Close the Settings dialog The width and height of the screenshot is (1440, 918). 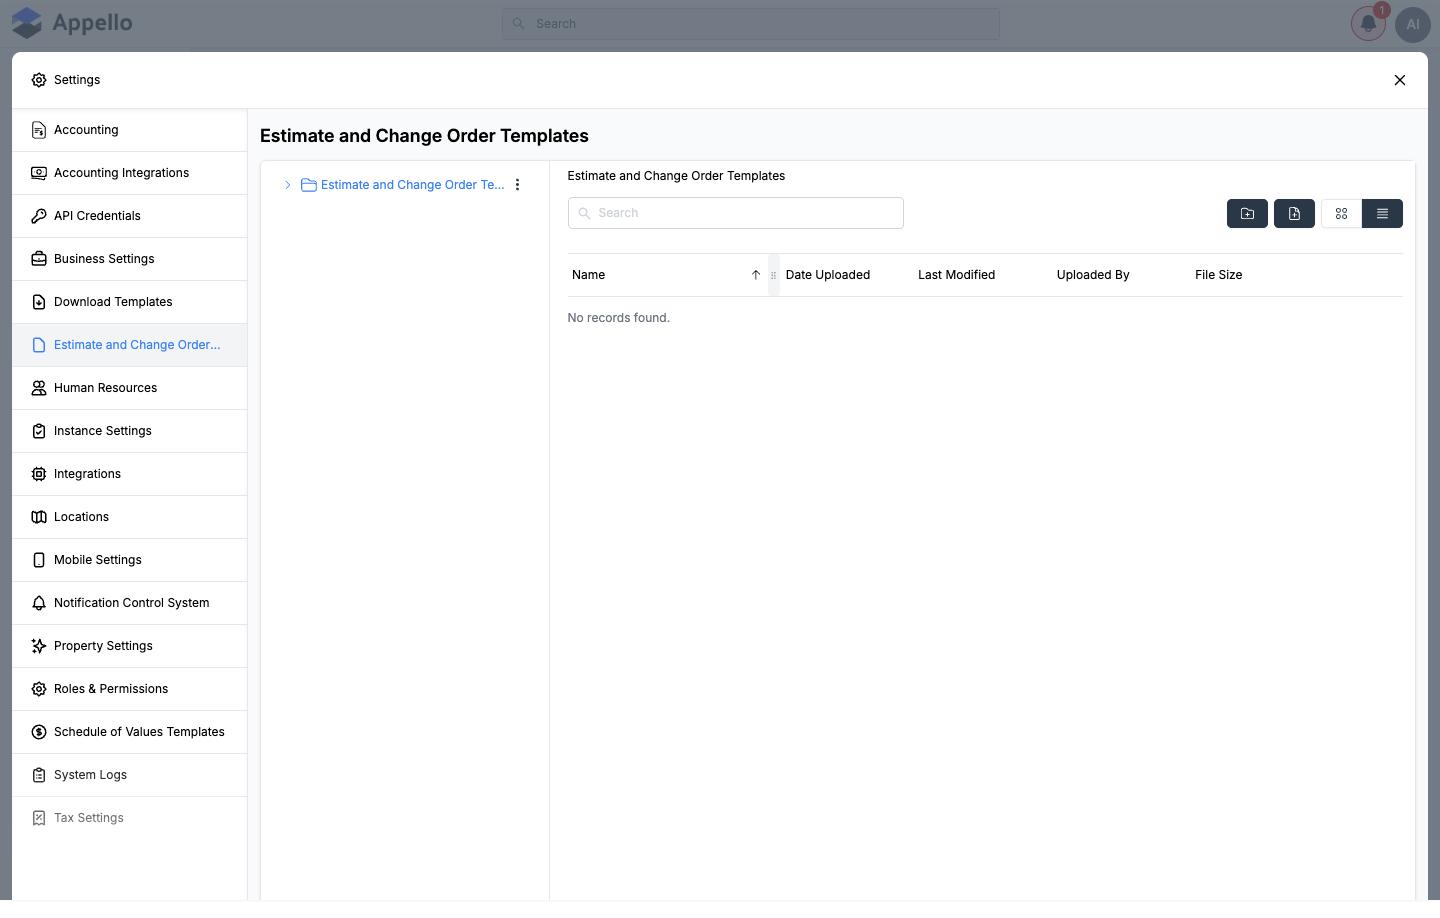pos(1400,80)
